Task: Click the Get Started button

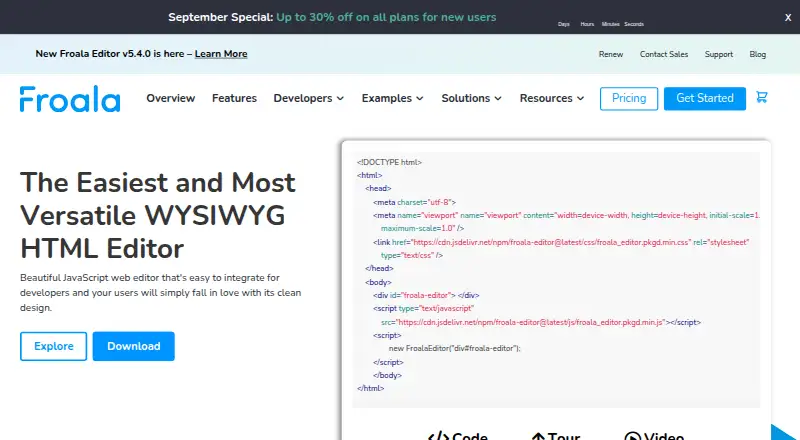Action: (x=705, y=98)
